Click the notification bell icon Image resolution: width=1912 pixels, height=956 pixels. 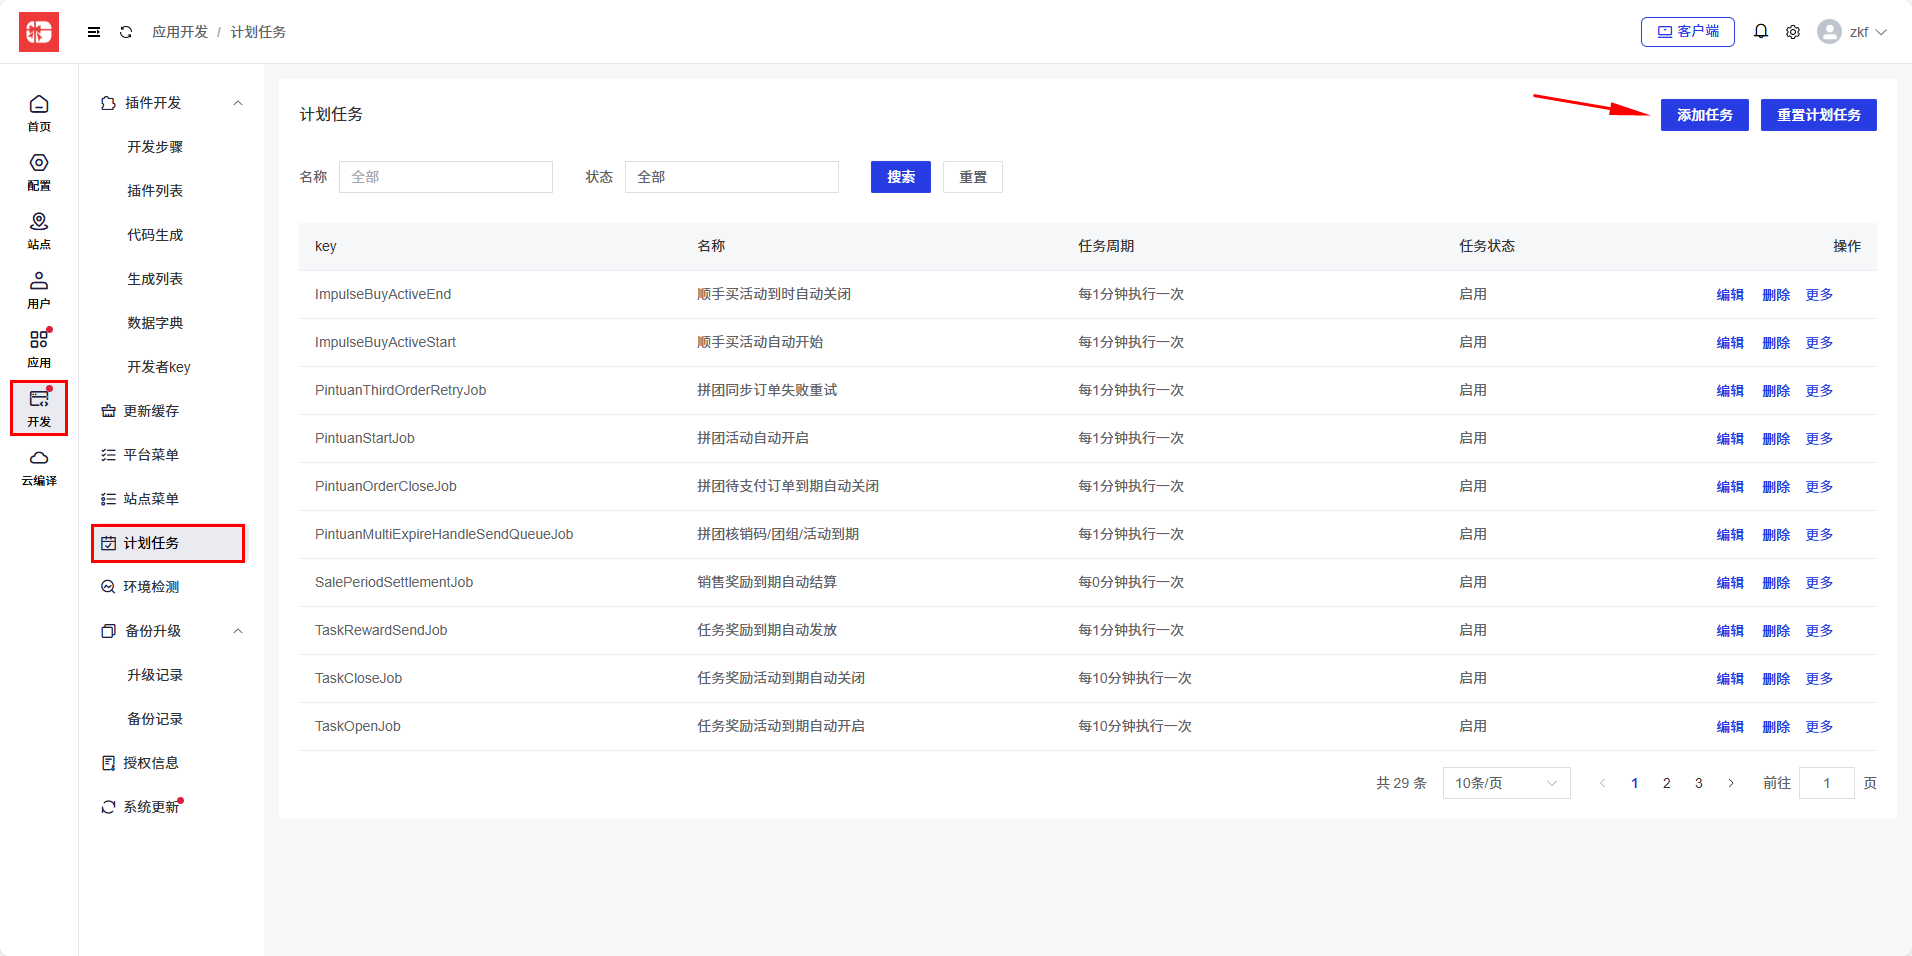point(1761,32)
